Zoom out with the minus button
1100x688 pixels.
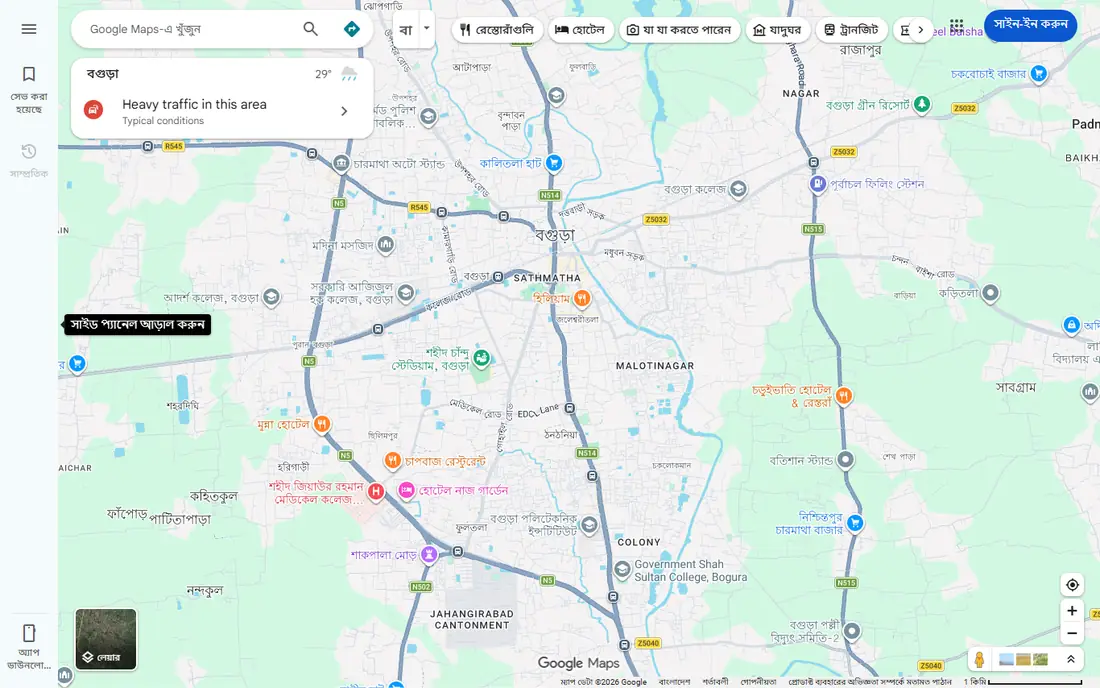tap(1072, 633)
